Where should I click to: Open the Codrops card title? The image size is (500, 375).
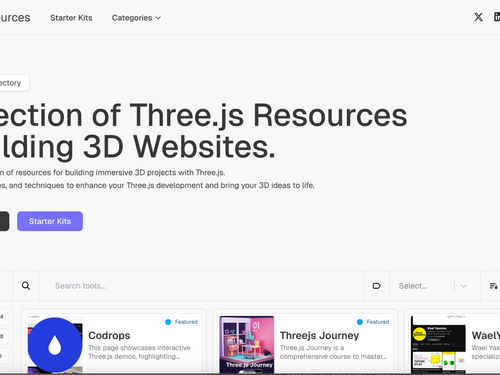point(109,335)
